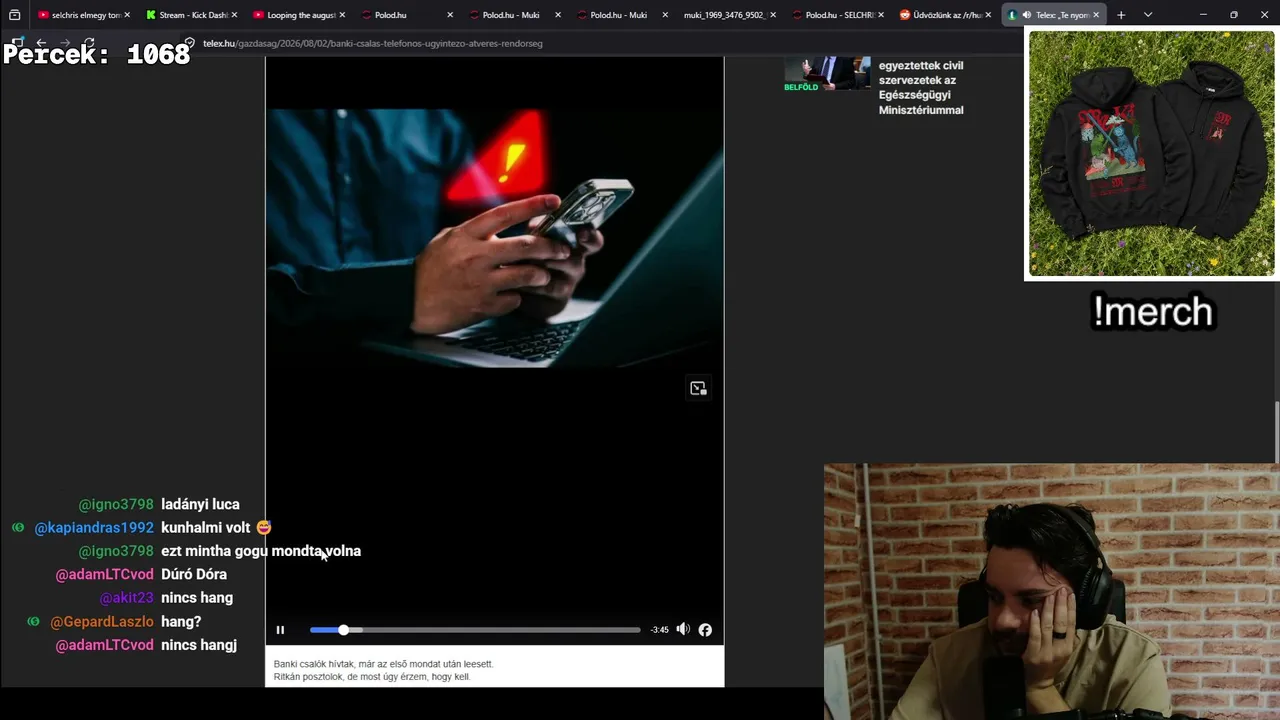1280x720 pixels.
Task: Click the chat message 'nincs hangj'
Action: point(199,646)
